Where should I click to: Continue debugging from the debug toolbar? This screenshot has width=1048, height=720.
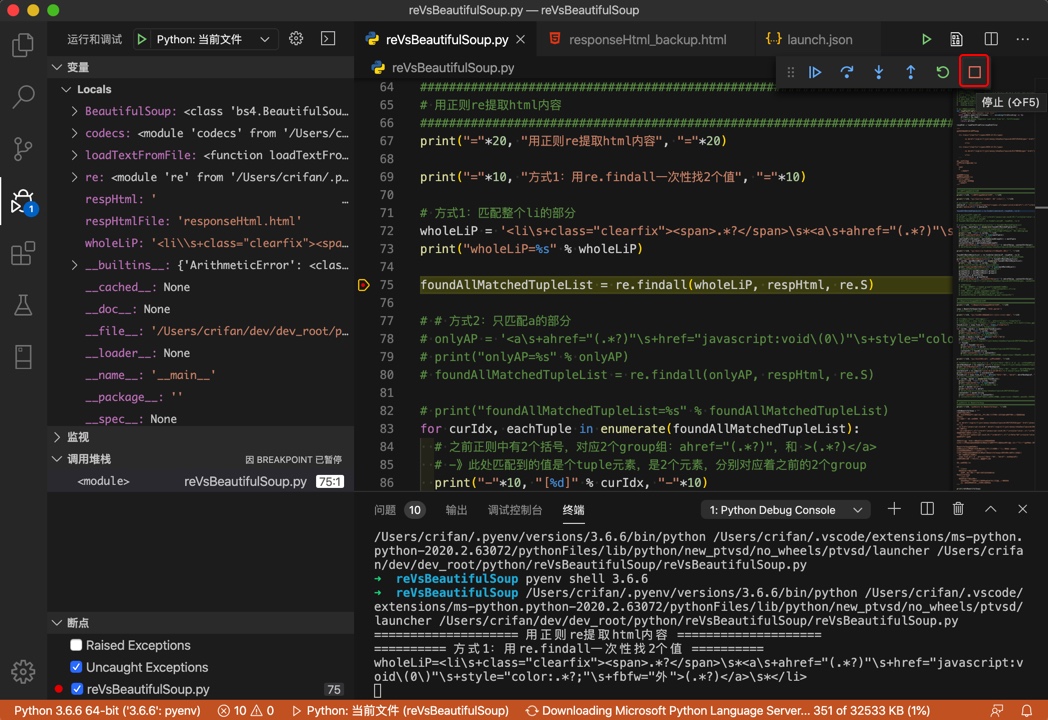pyautogui.click(x=815, y=72)
